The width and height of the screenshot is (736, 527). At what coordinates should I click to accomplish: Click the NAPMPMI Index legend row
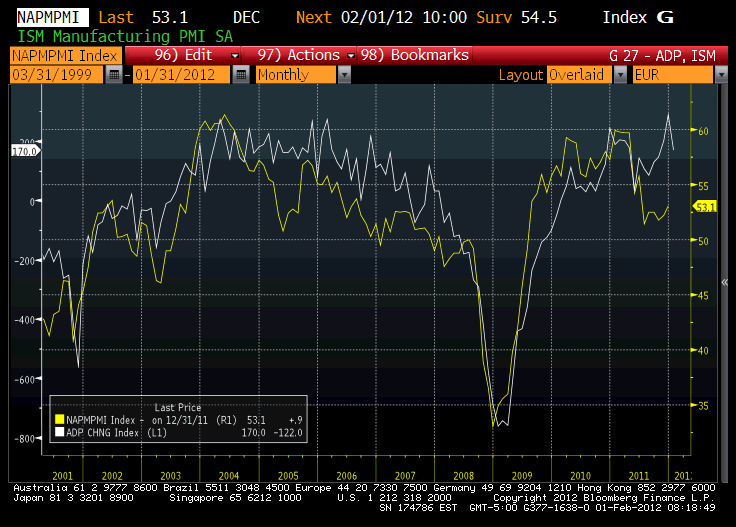[178, 420]
